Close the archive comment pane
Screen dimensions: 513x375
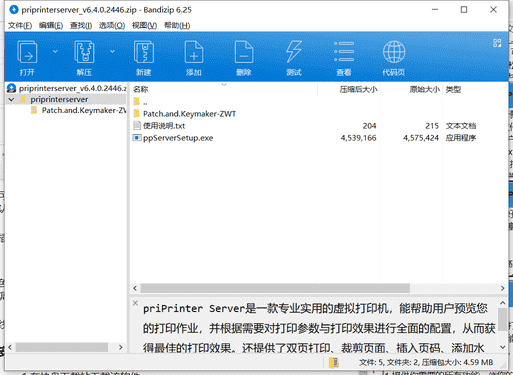(135, 303)
